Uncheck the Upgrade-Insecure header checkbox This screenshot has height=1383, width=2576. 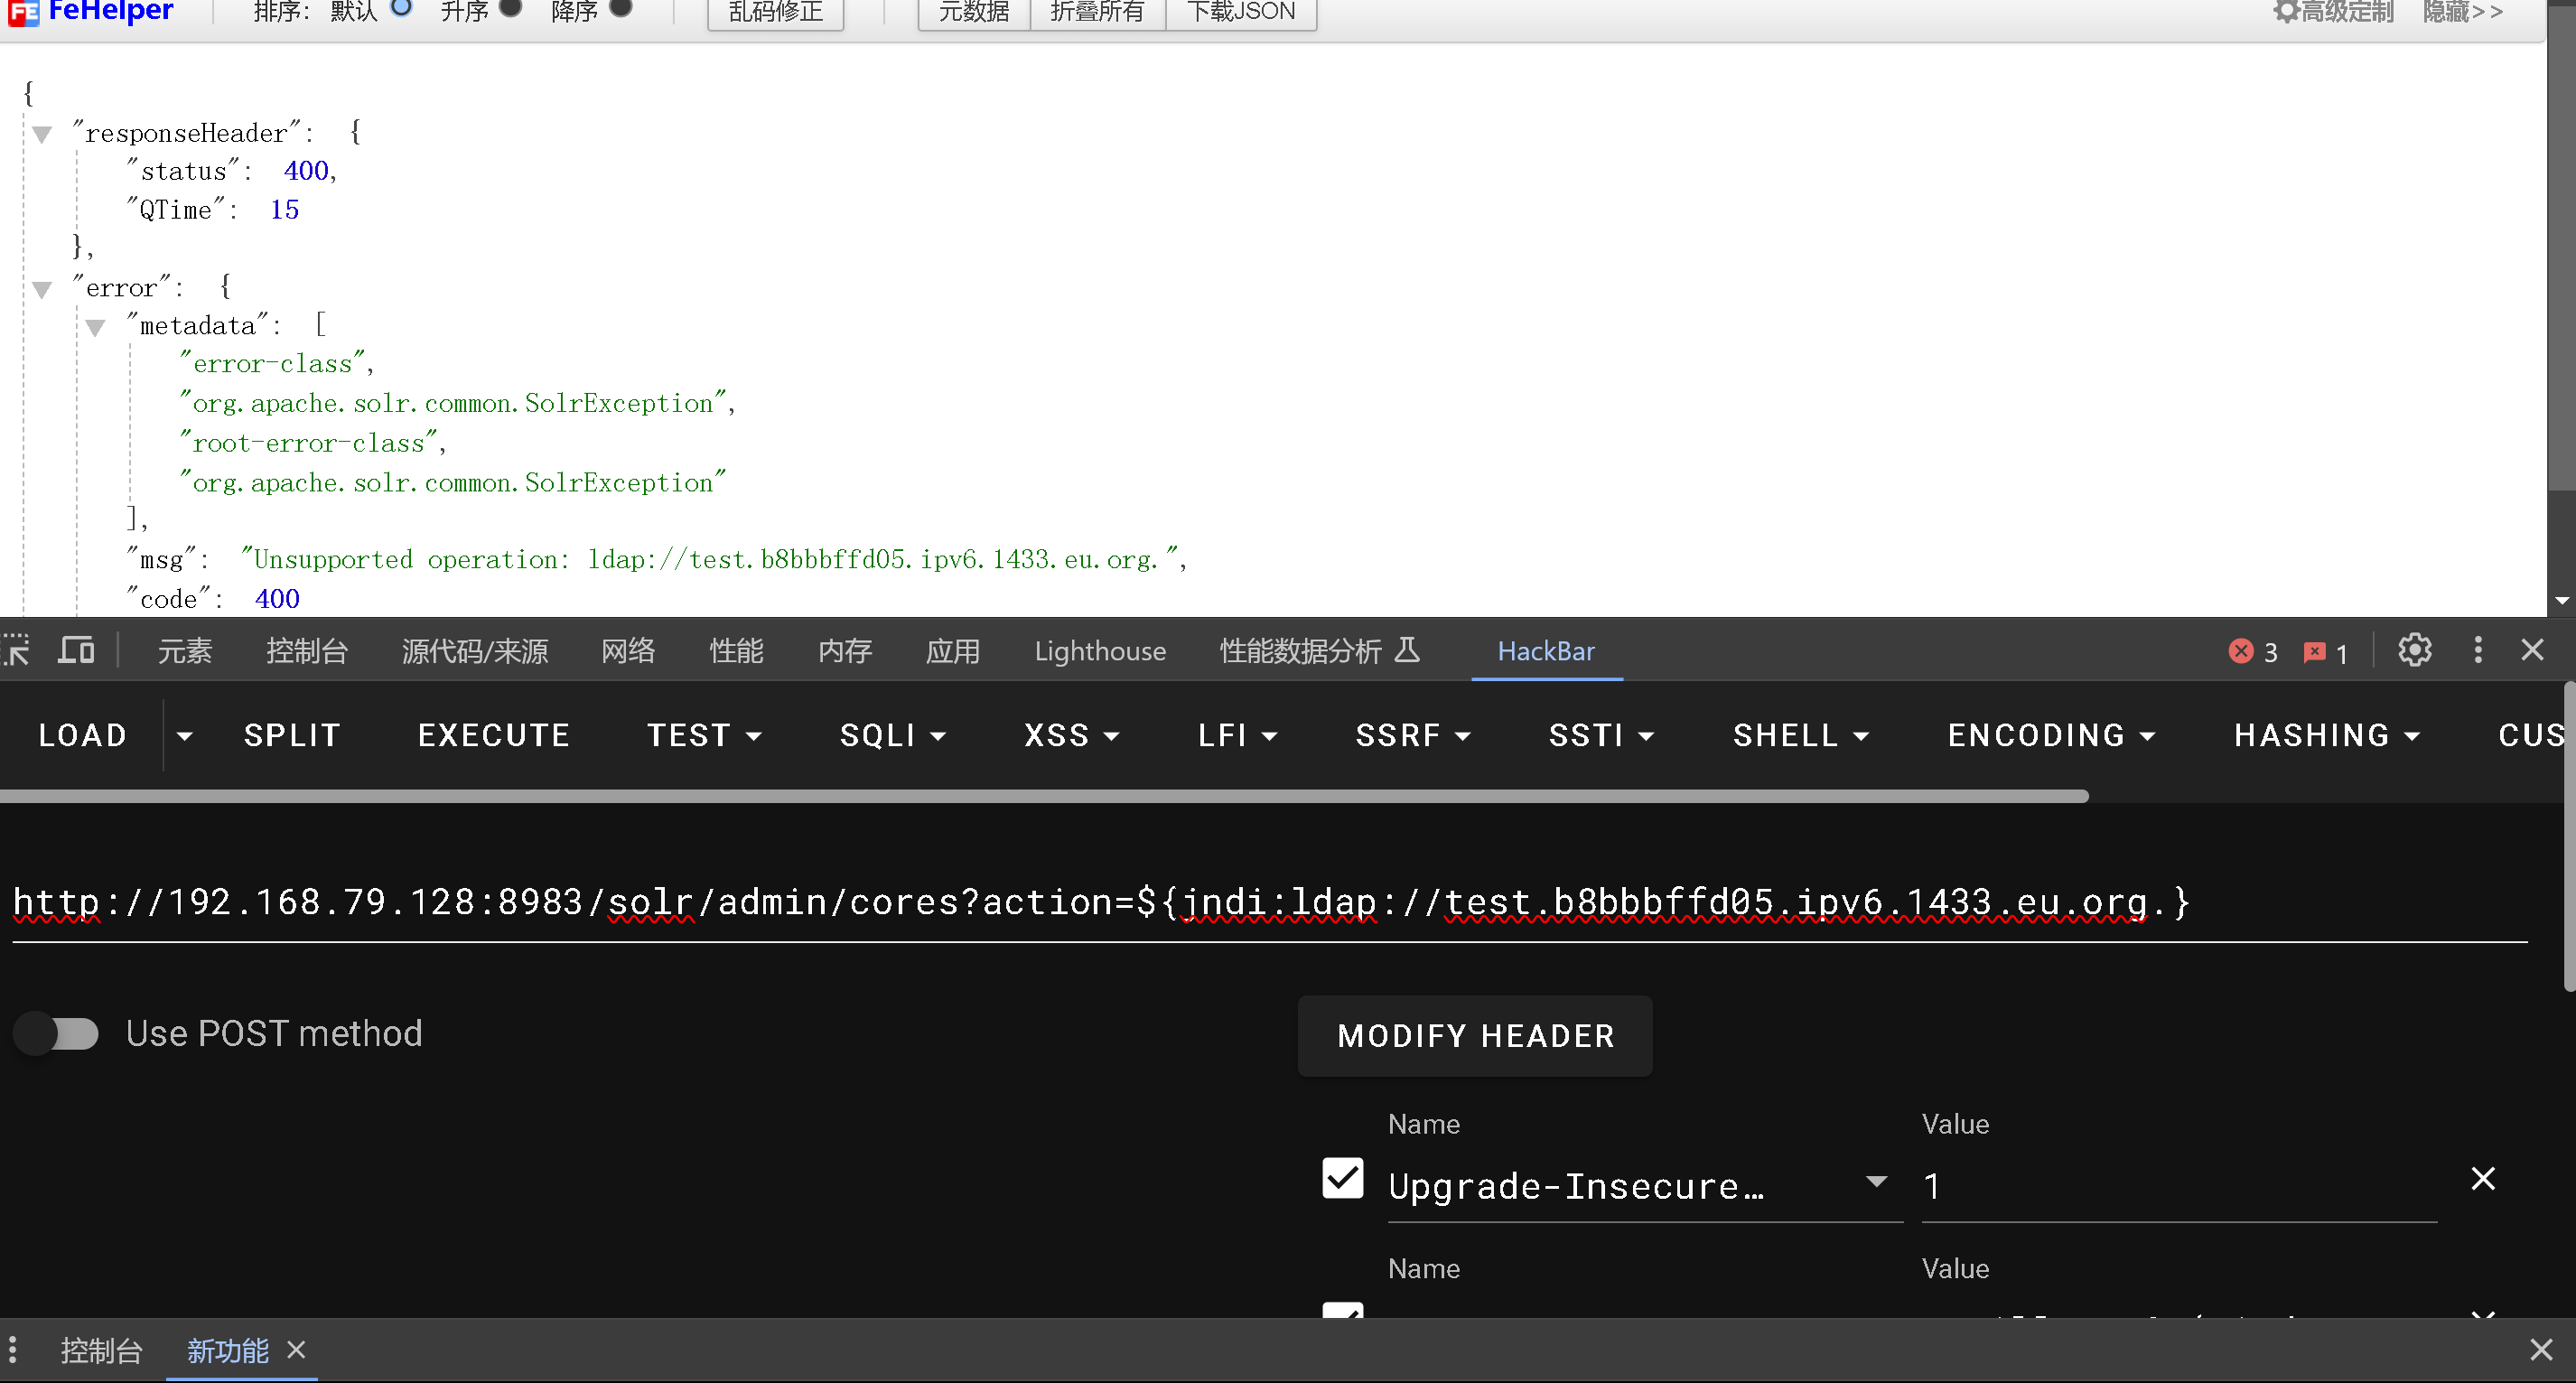pyautogui.click(x=1342, y=1178)
